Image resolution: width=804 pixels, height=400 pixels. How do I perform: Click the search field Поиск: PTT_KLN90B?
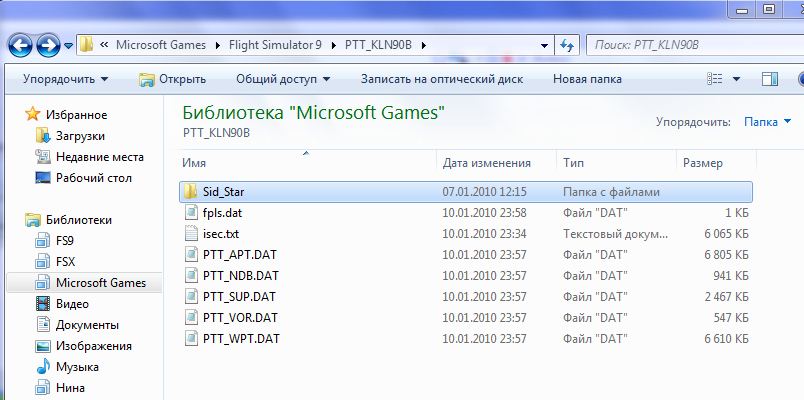tap(695, 45)
